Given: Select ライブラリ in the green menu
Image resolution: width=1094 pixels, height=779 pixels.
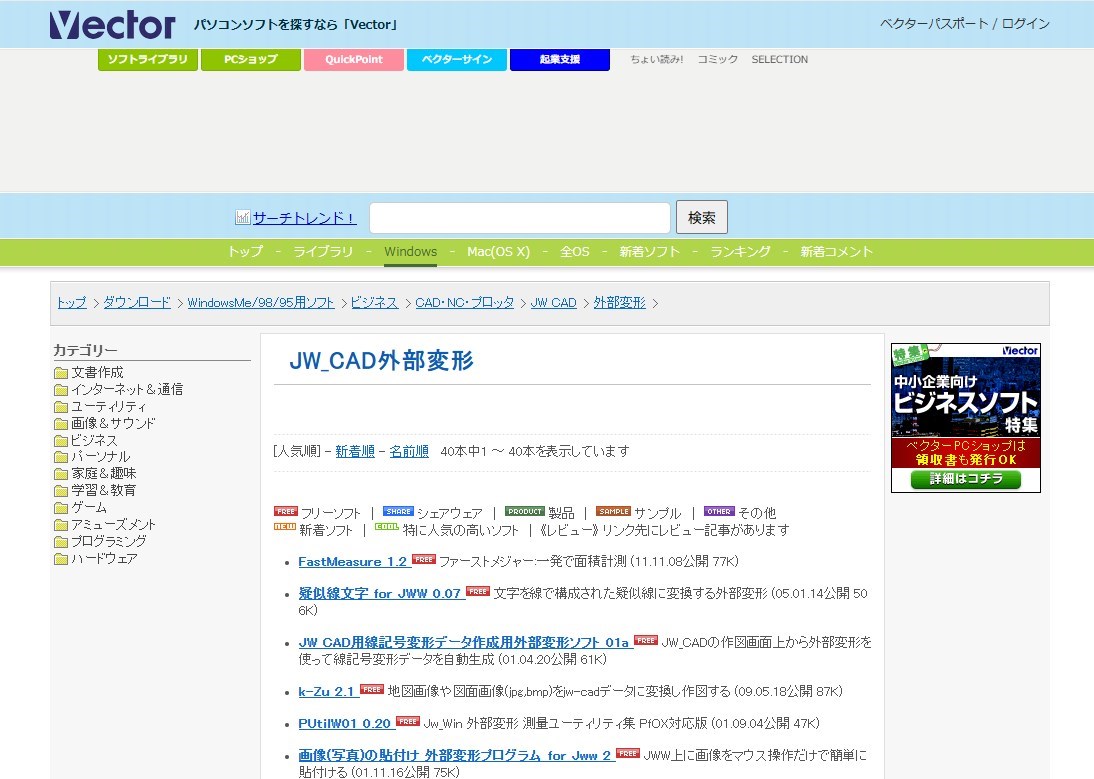Looking at the screenshot, I should (322, 252).
